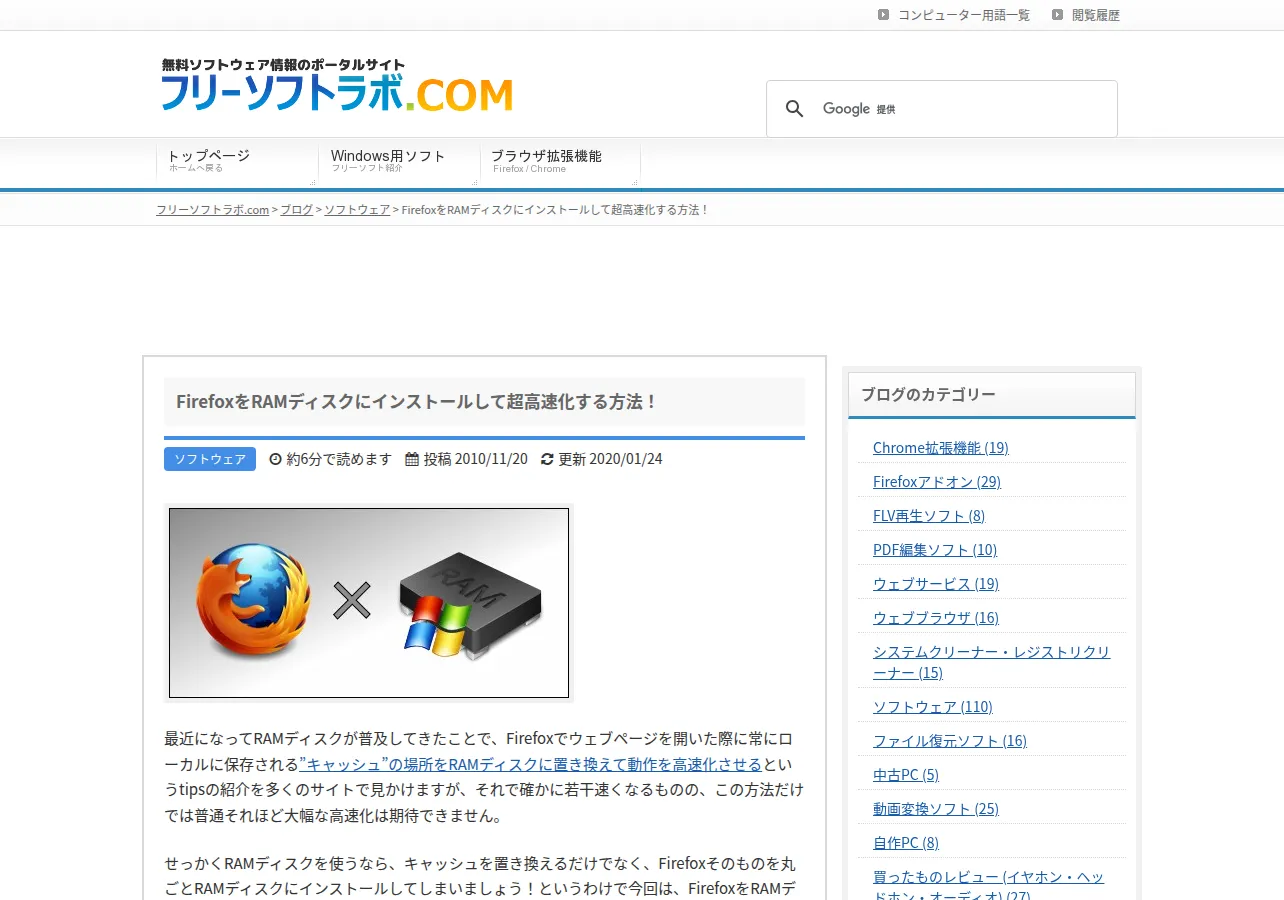Click the arrow icon beside 閲覧履歴
Screen dimensions: 1284x900
(x=1058, y=15)
